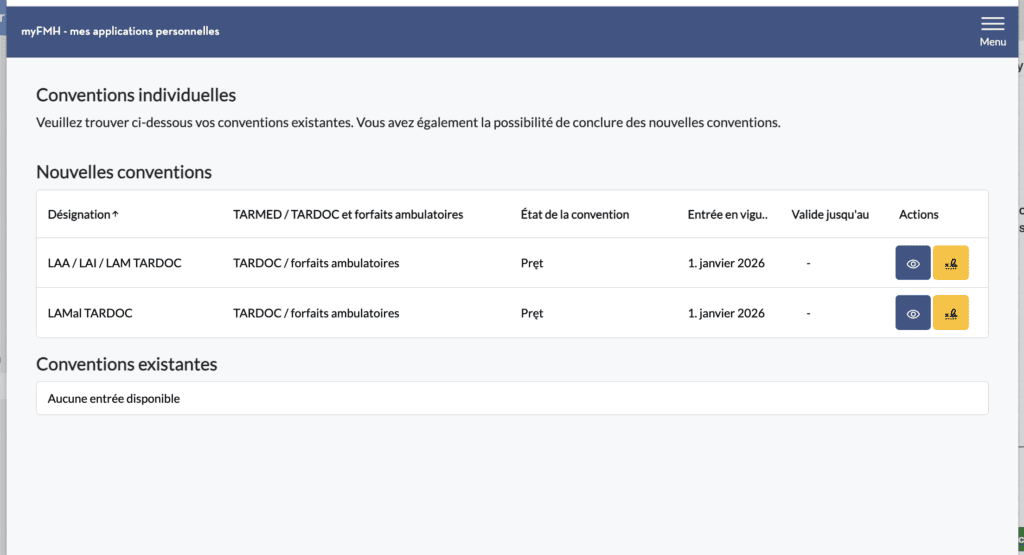Click the Nouvelles conventions heading
This screenshot has width=1024, height=555.
click(124, 172)
